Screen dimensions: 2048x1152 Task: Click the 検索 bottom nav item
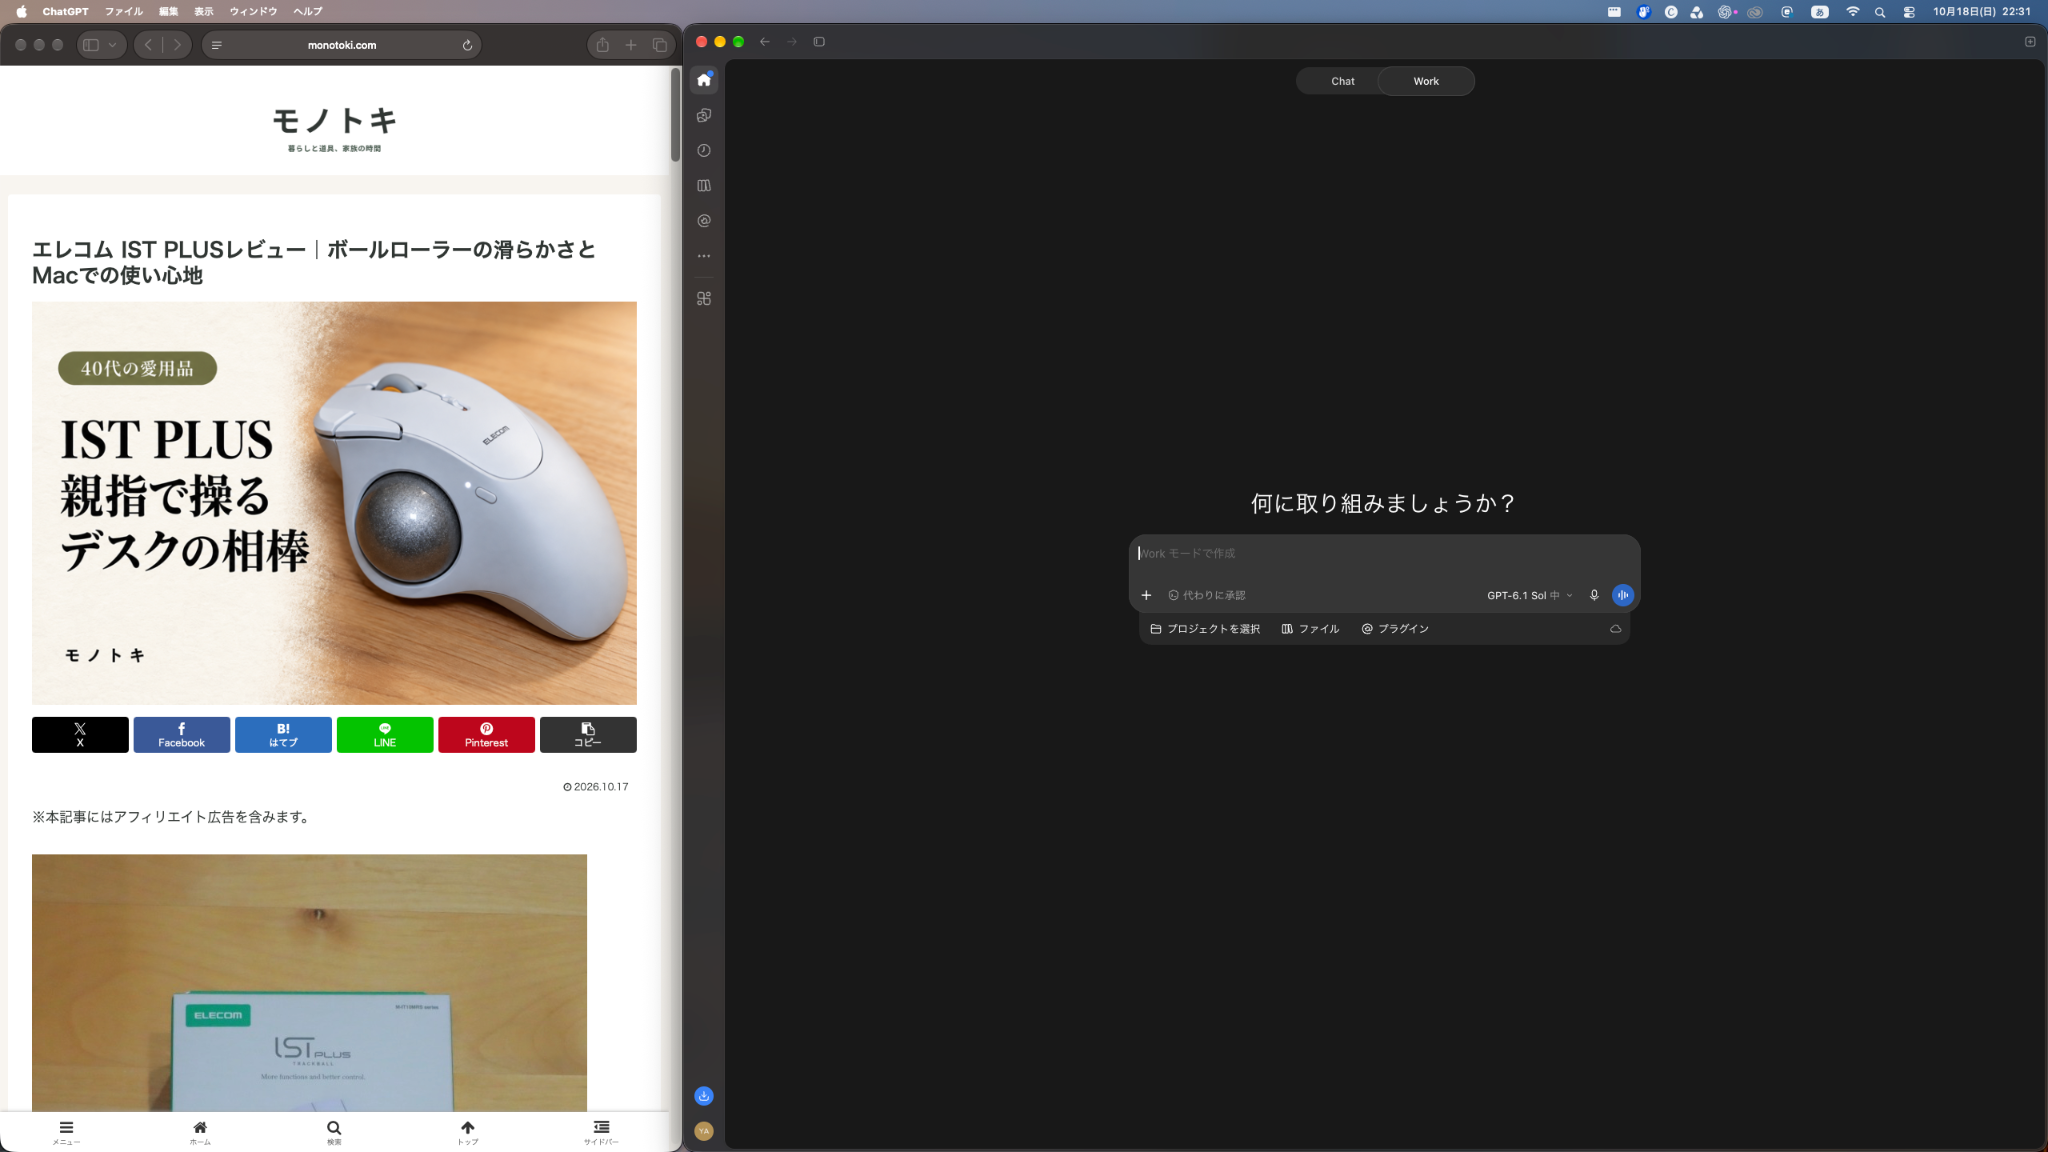point(334,1133)
